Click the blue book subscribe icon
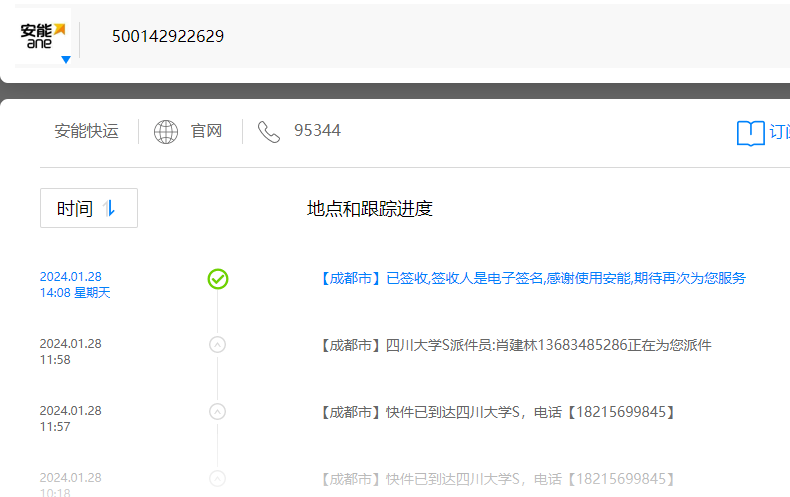This screenshot has height=497, width=790. [750, 133]
